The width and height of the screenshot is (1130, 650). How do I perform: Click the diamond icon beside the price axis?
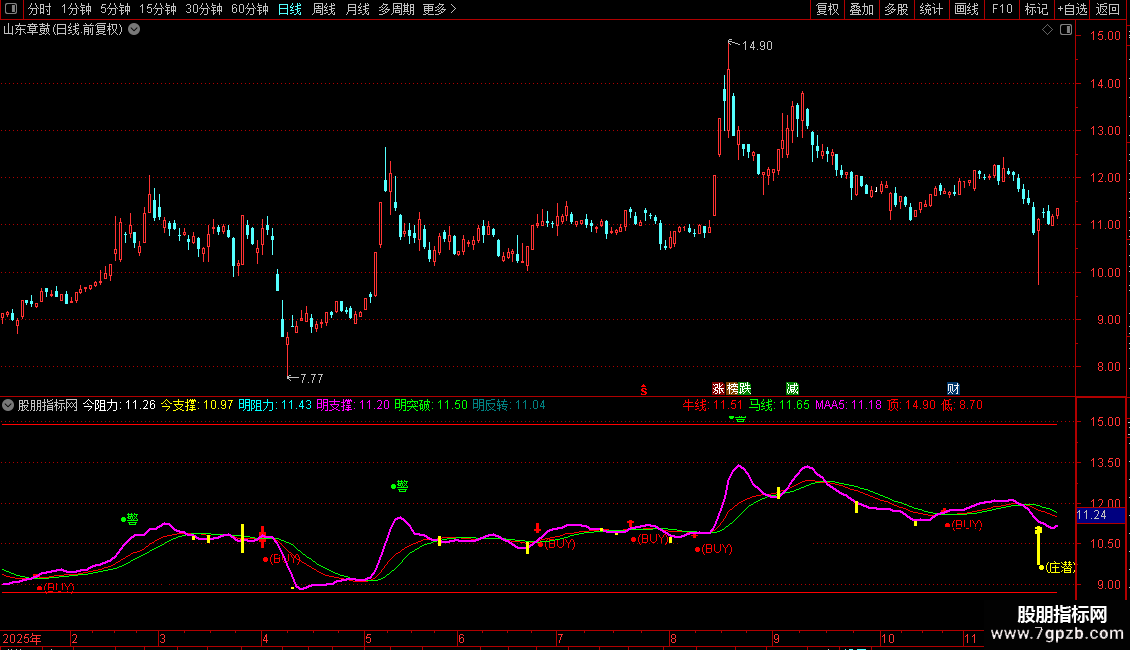coord(1048,30)
